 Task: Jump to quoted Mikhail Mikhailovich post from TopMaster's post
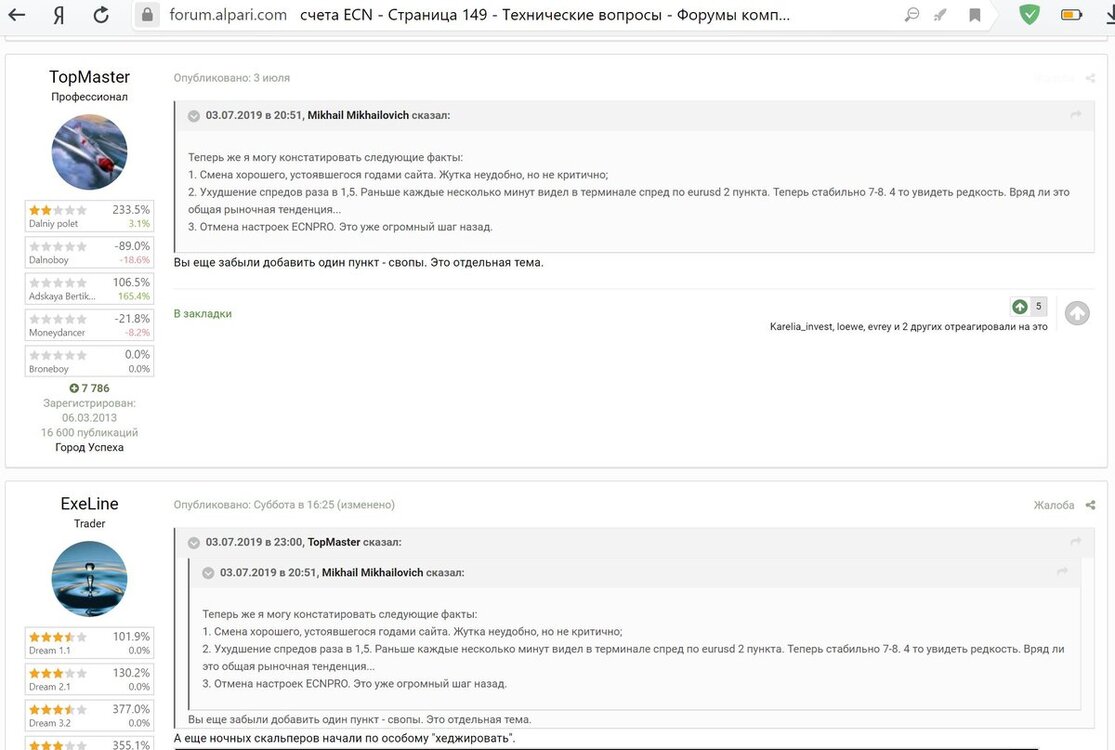coord(1076,114)
